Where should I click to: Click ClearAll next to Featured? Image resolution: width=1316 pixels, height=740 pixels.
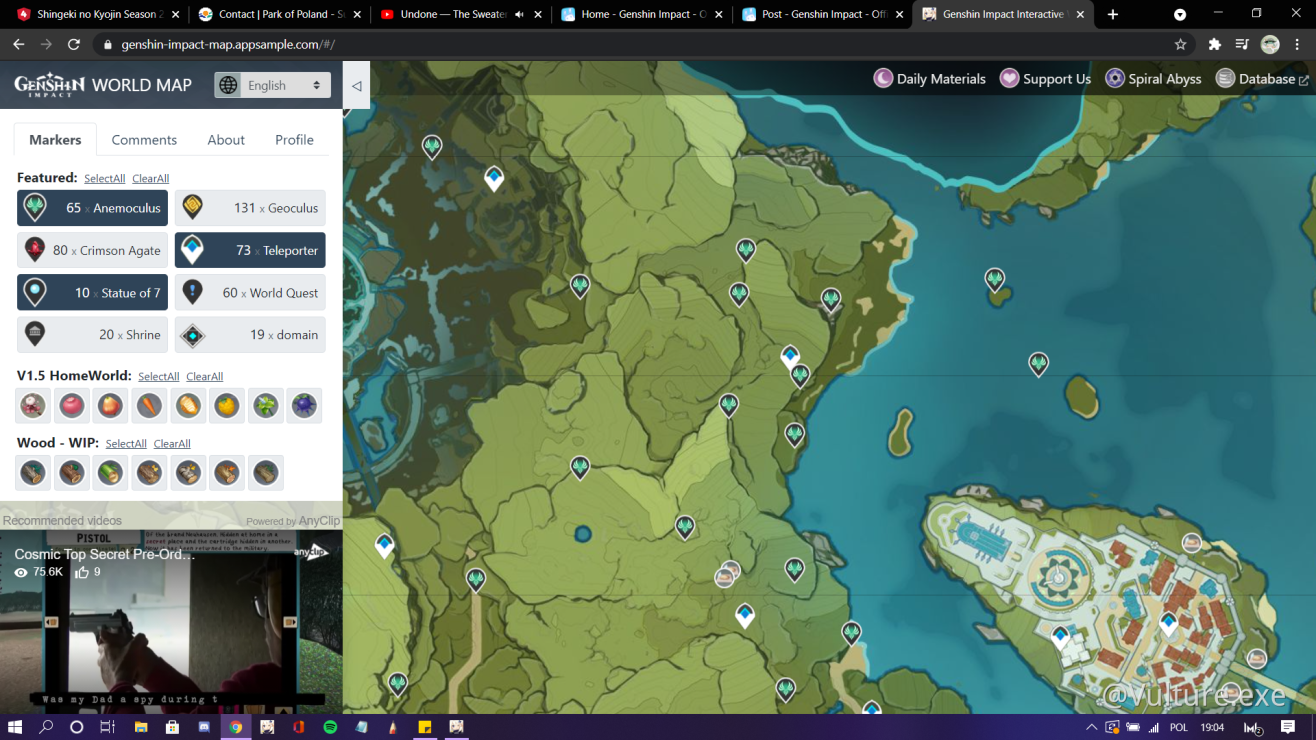(x=151, y=179)
